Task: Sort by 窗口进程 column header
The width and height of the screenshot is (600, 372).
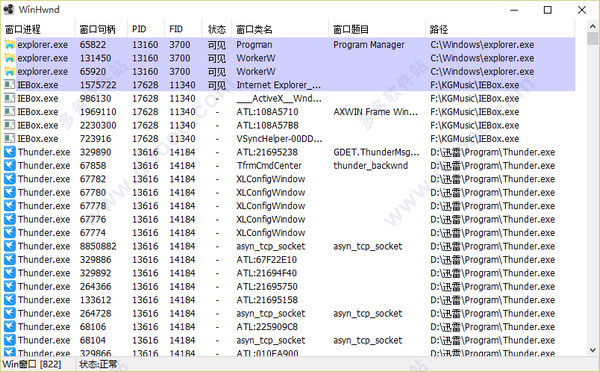Action: tap(23, 29)
